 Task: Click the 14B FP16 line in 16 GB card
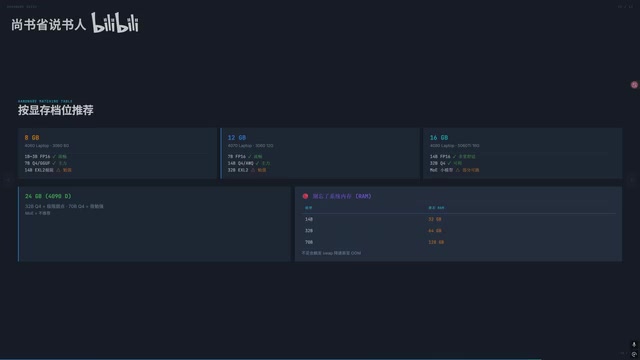coord(452,156)
